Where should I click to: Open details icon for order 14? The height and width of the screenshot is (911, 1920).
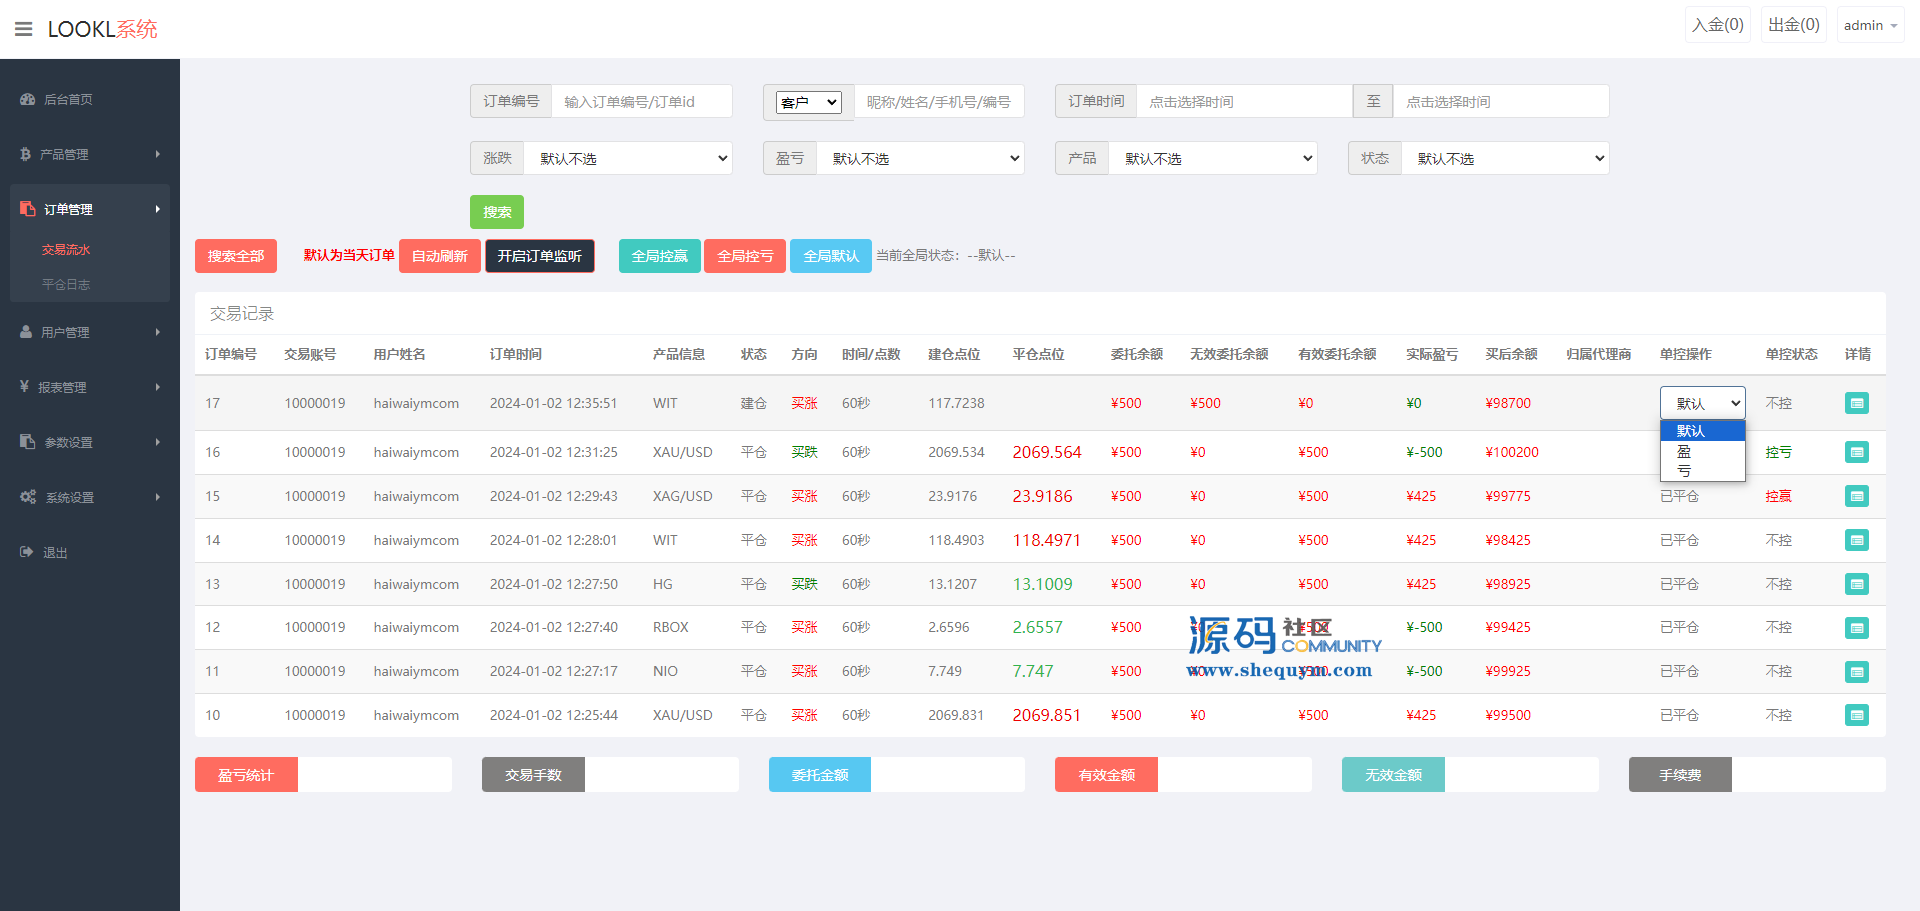point(1856,540)
